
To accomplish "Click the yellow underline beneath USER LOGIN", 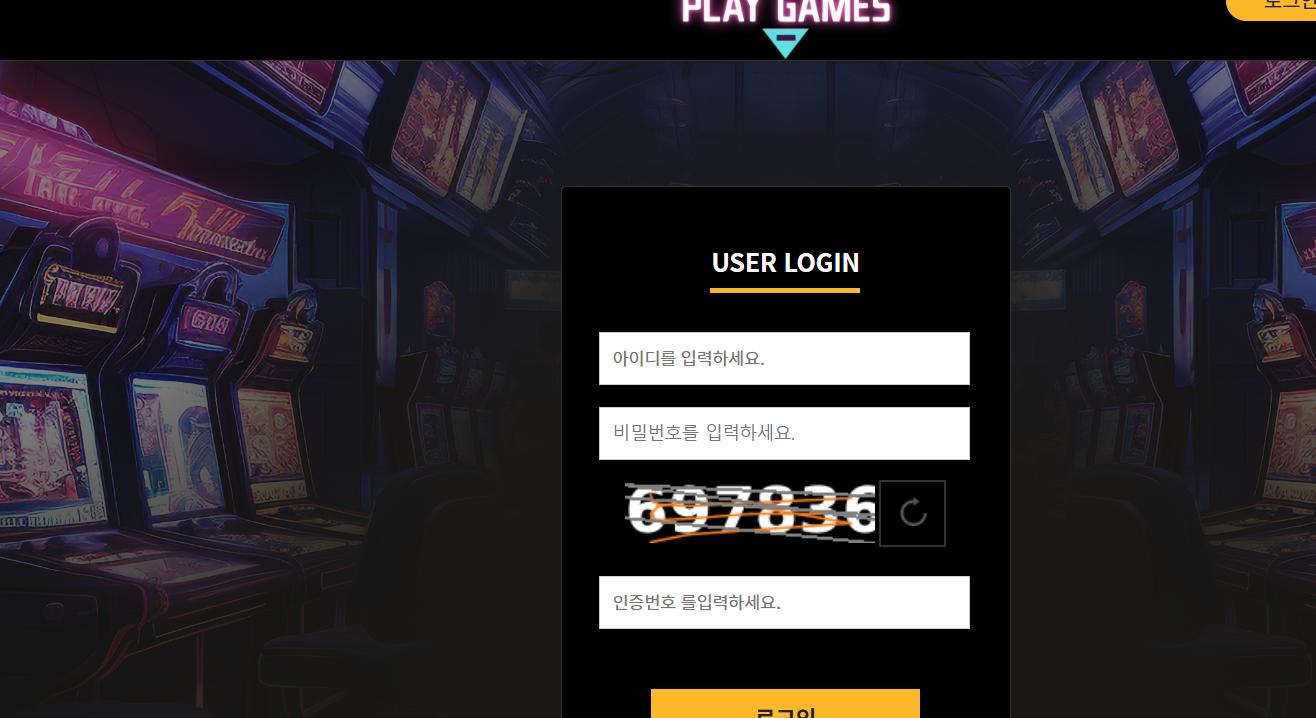I will coord(785,290).
